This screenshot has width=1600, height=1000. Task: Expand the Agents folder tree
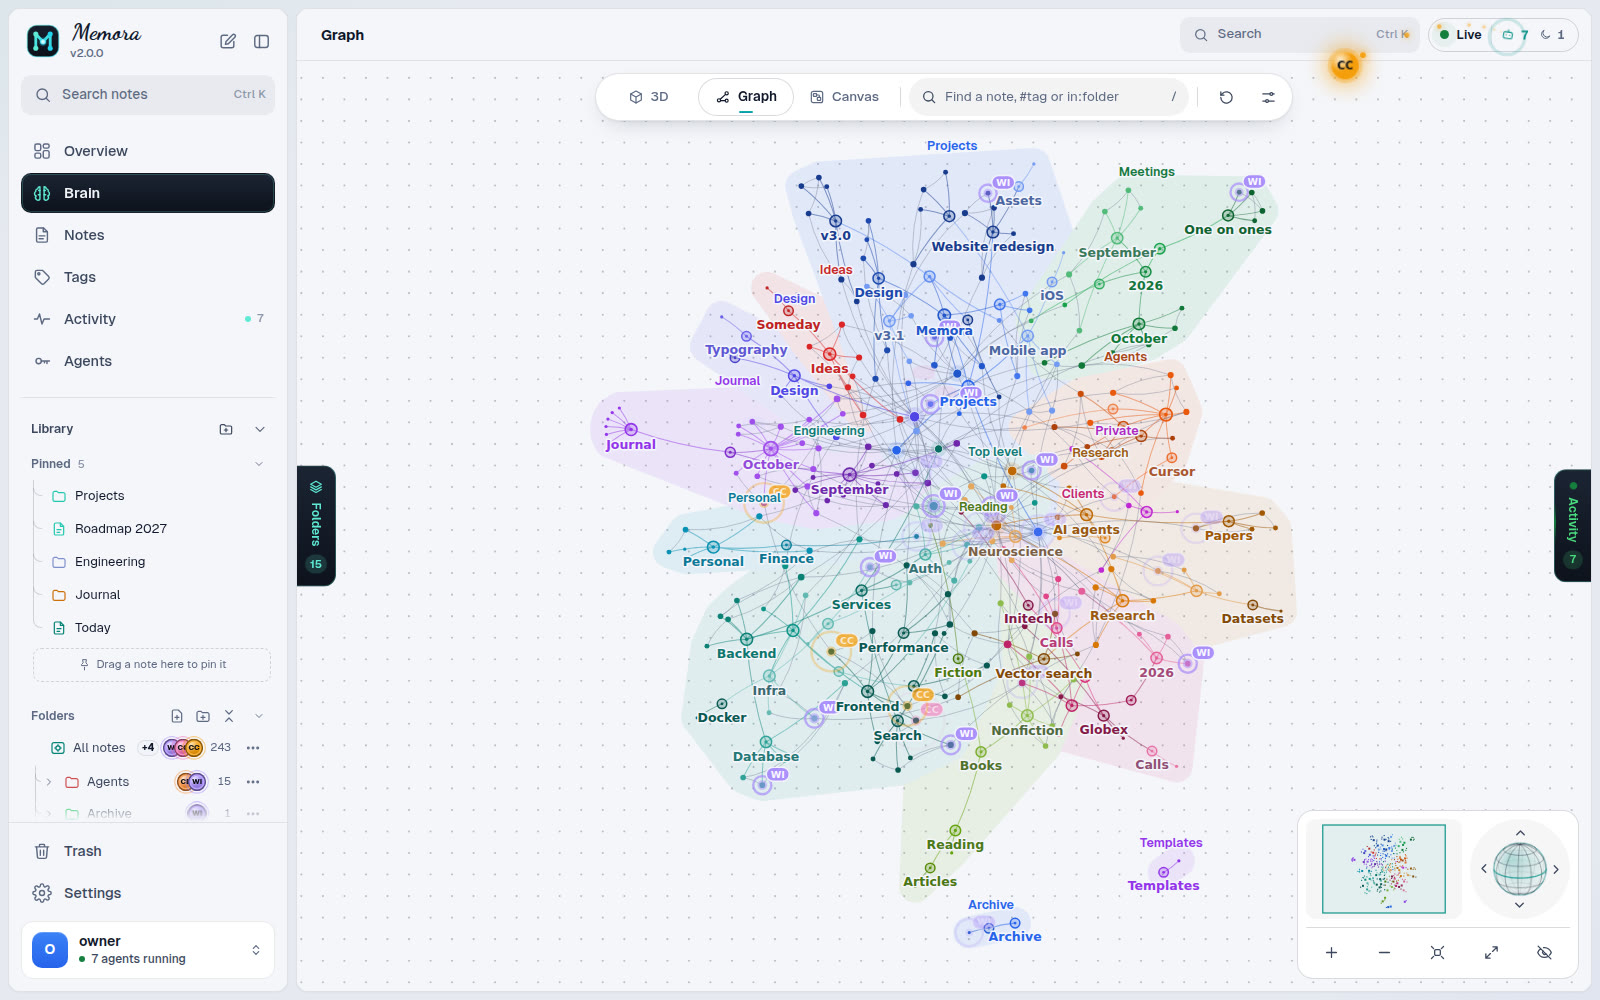coord(48,782)
